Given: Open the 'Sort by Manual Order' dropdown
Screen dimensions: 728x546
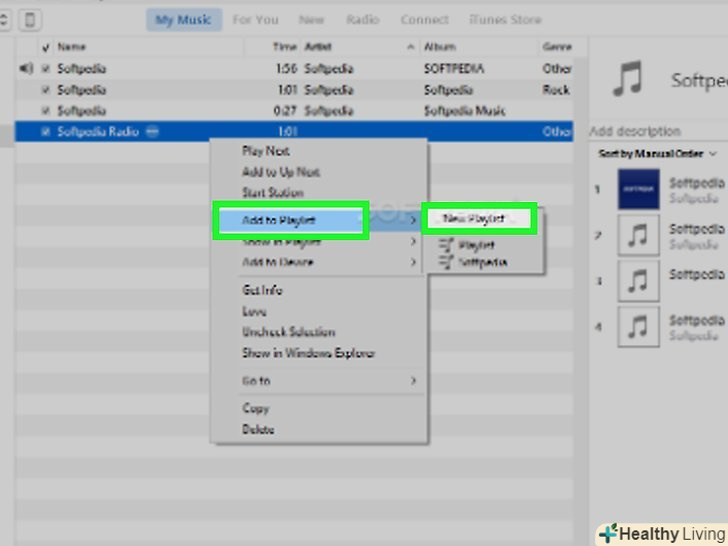Looking at the screenshot, I should pyautogui.click(x=656, y=154).
